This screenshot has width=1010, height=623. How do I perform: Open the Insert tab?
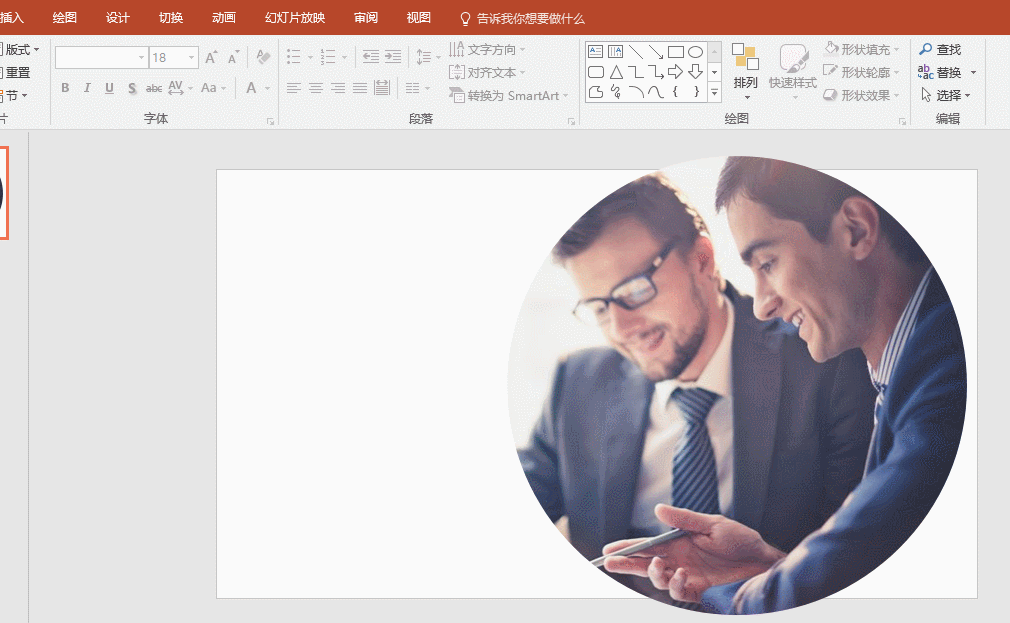[x=12, y=18]
